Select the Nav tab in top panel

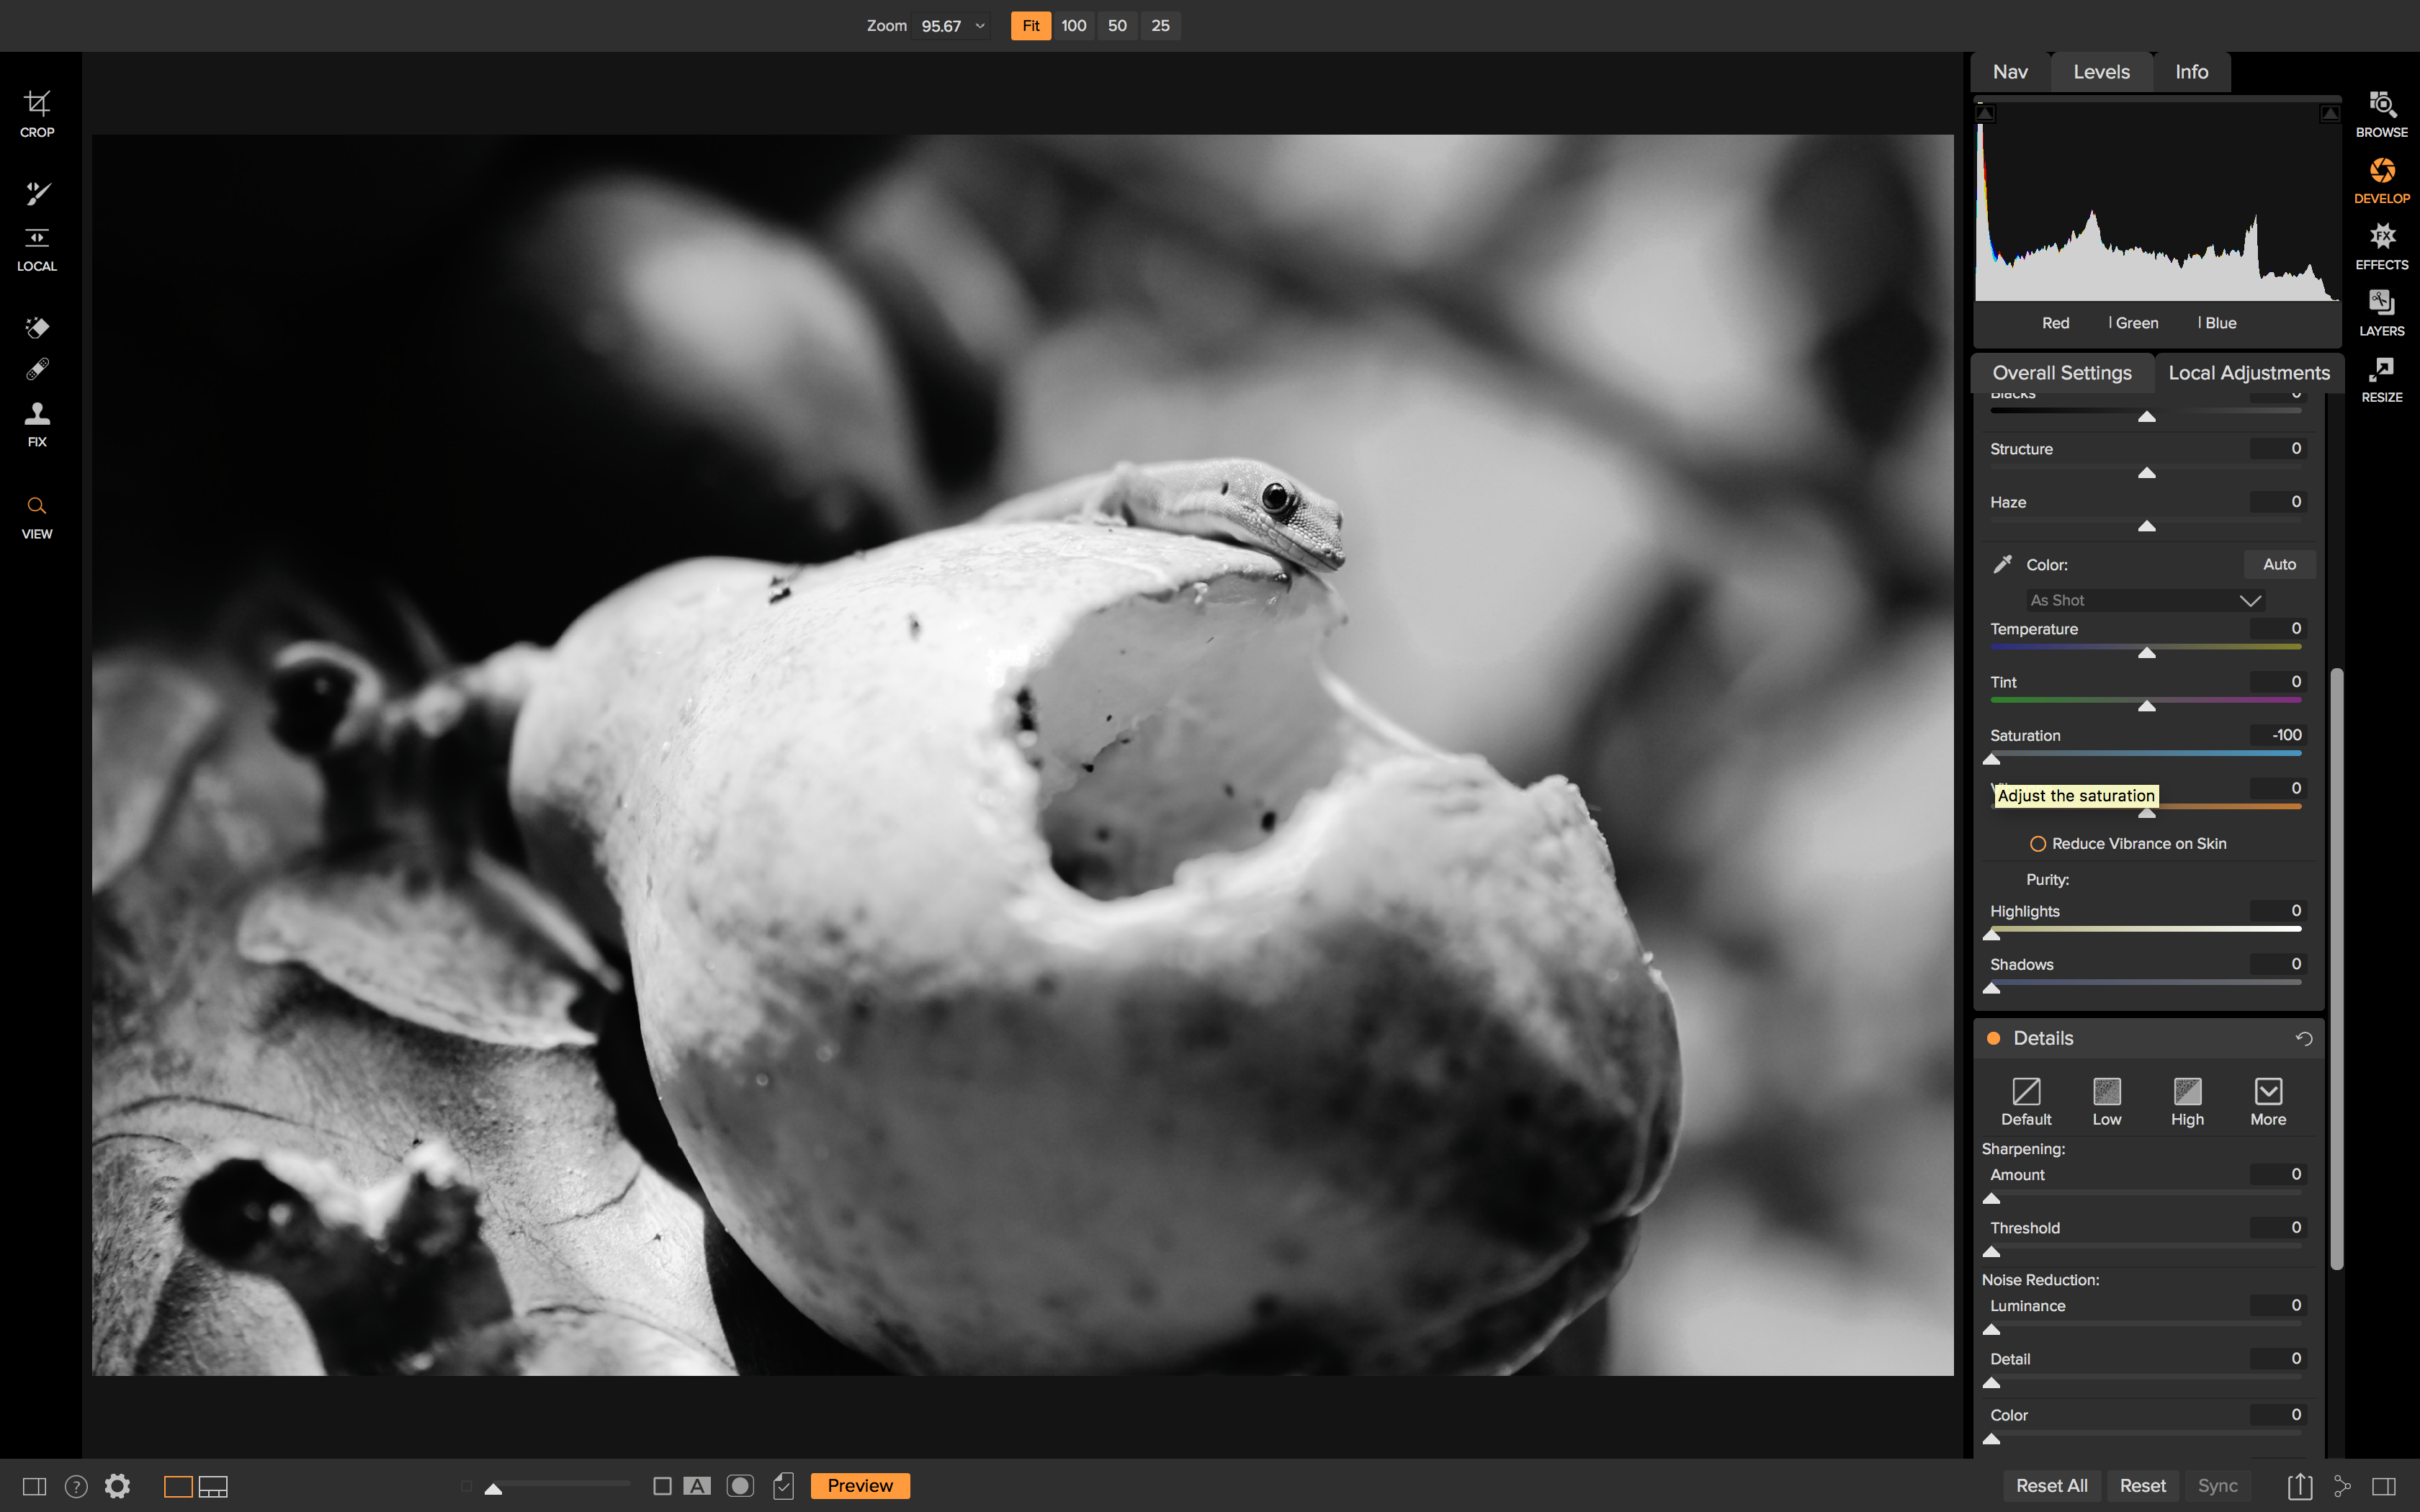[2011, 71]
